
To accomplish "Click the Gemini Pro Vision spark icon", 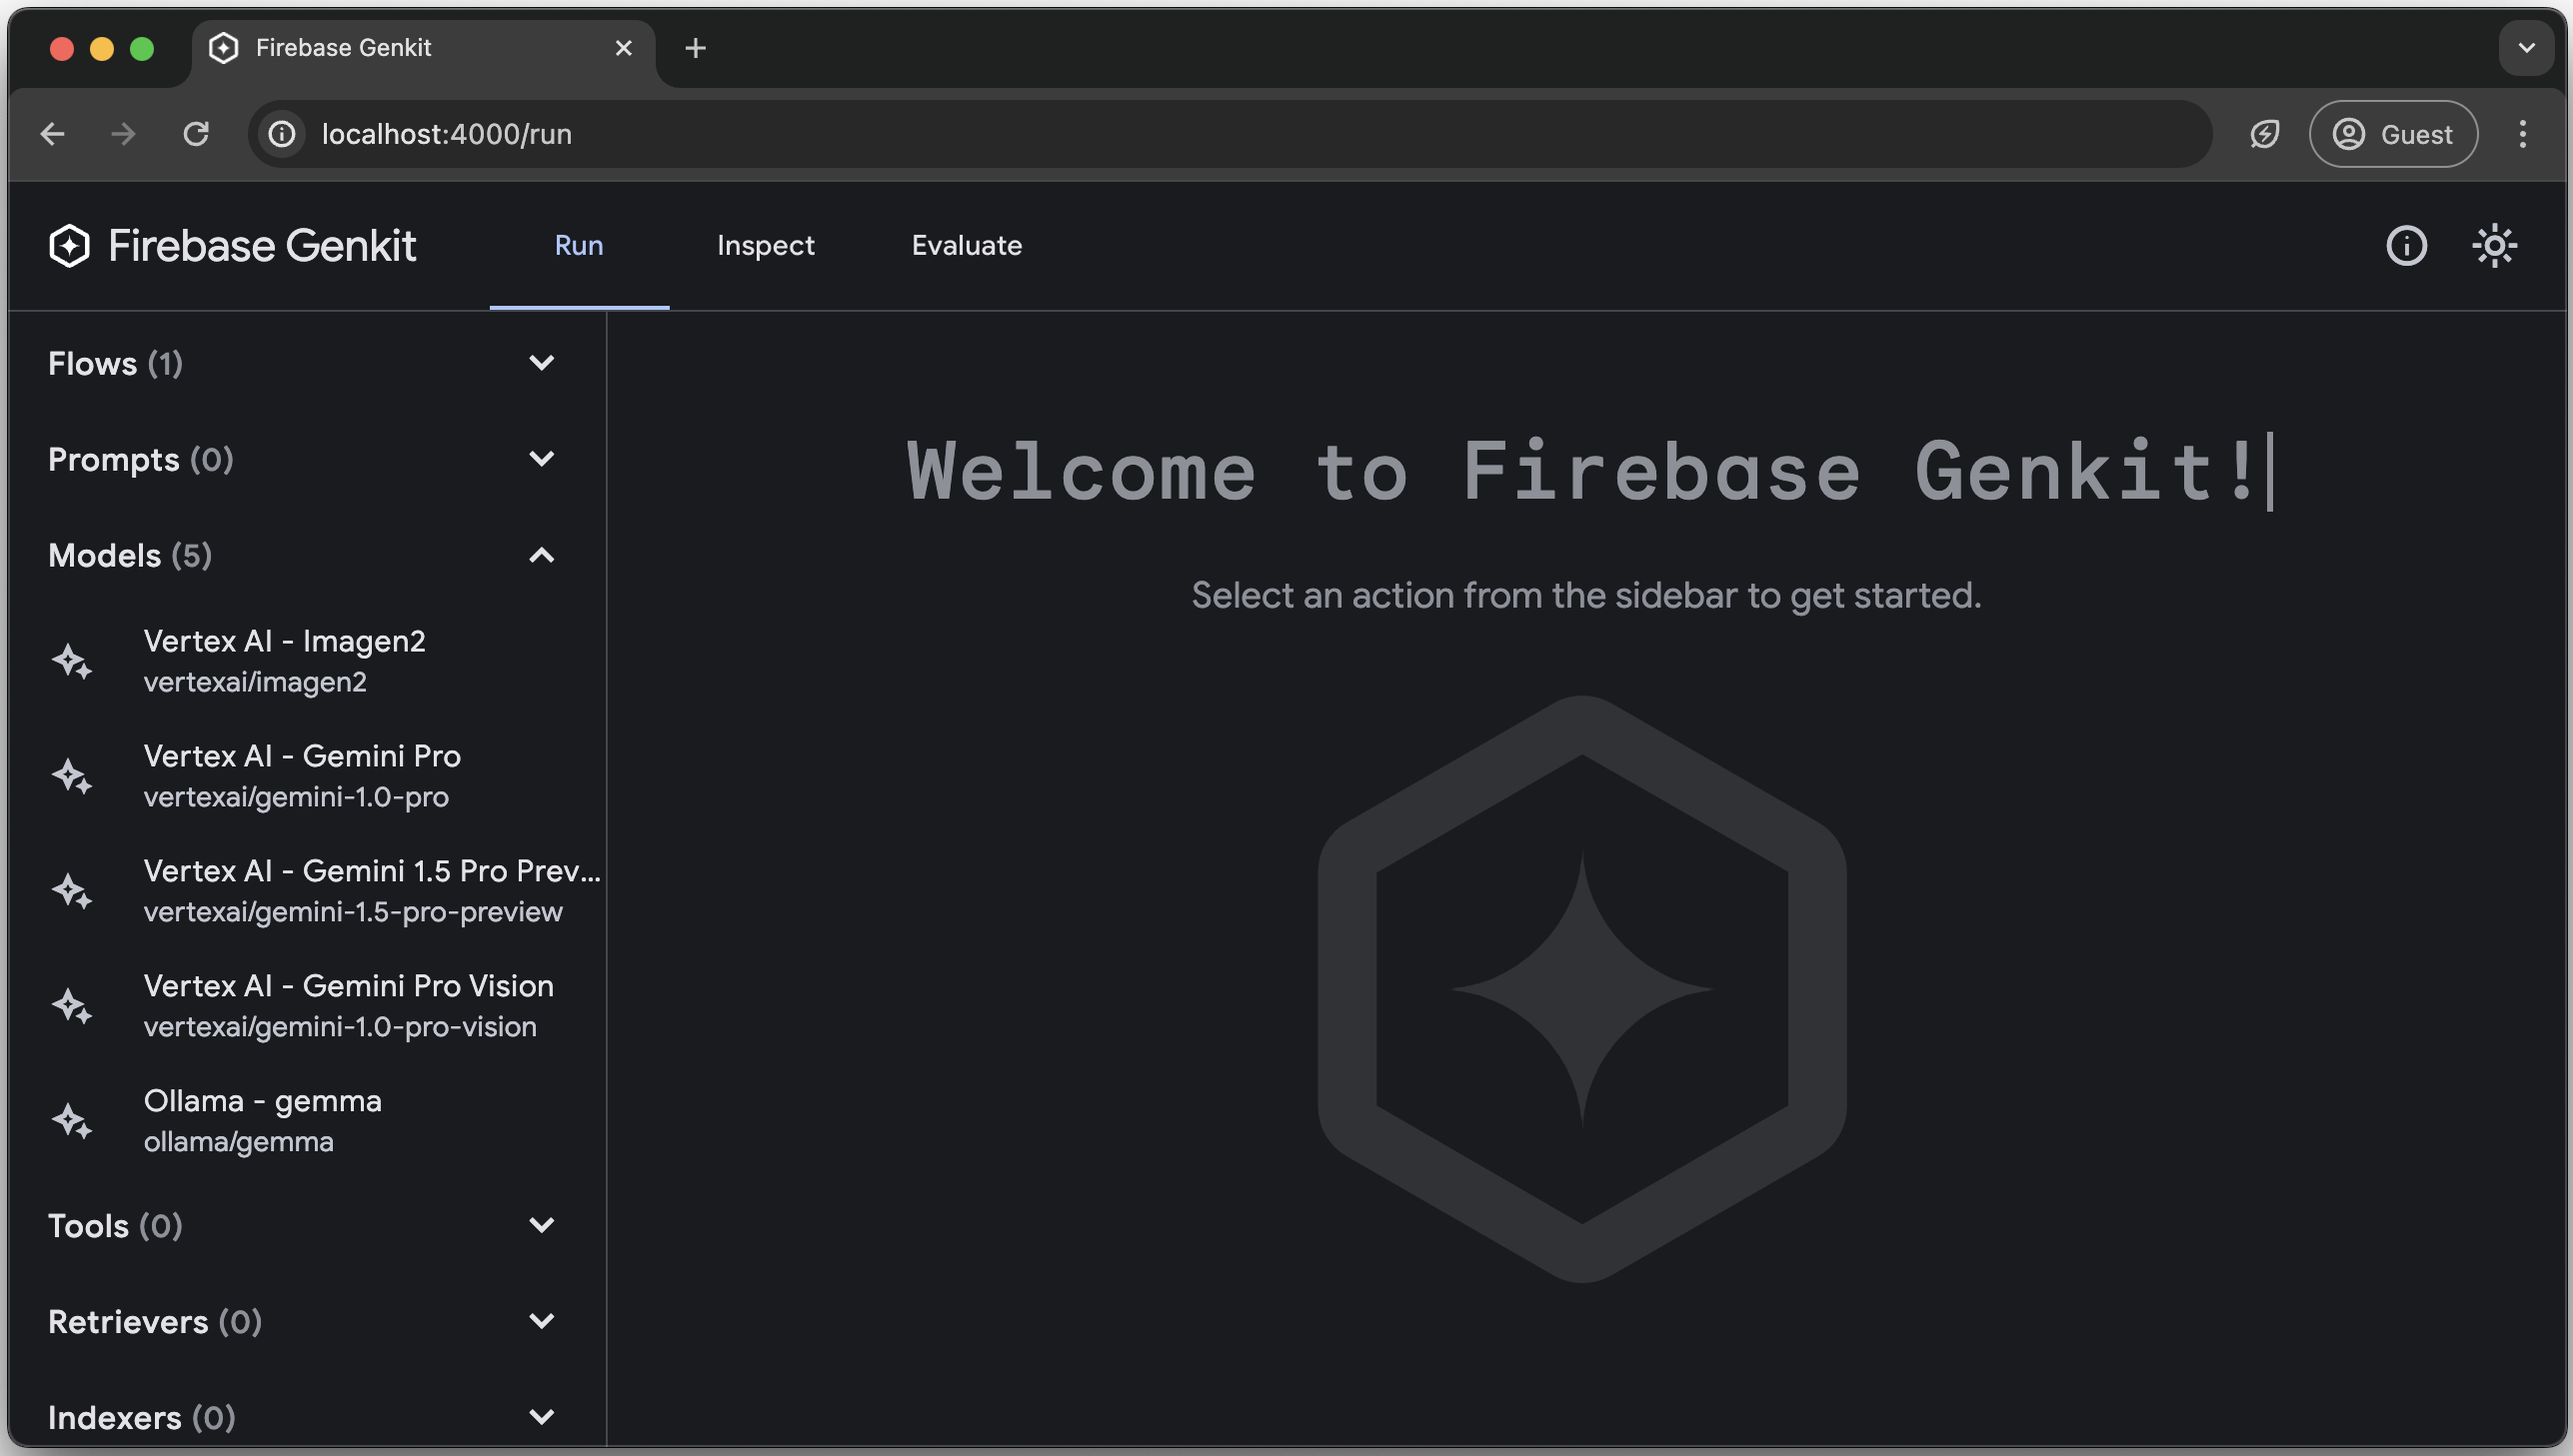I will (72, 1005).
